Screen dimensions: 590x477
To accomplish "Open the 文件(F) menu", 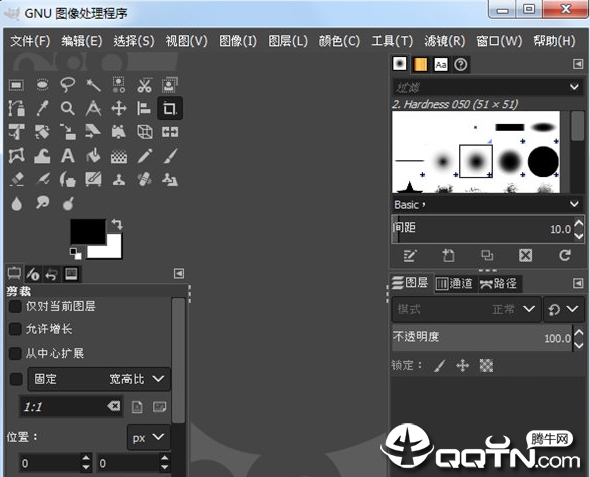I will (30, 41).
